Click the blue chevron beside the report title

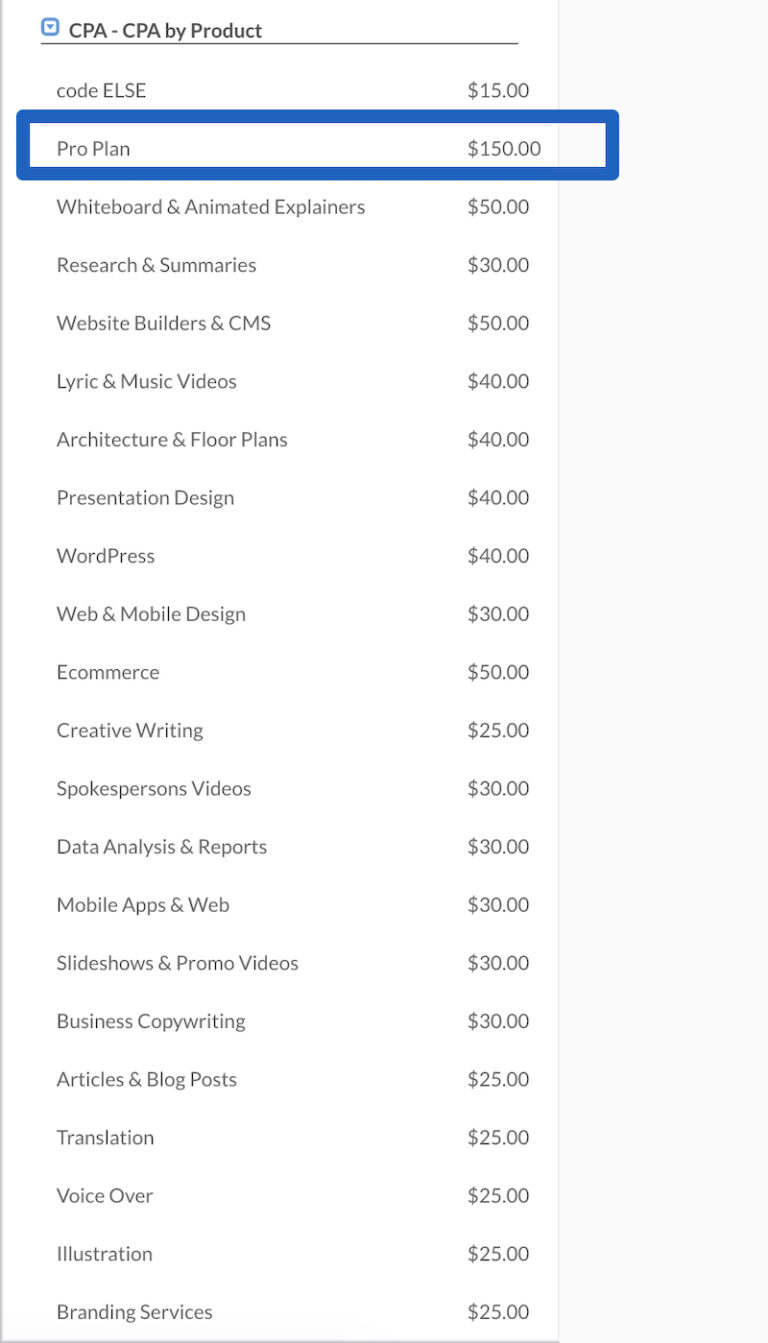click(49, 25)
